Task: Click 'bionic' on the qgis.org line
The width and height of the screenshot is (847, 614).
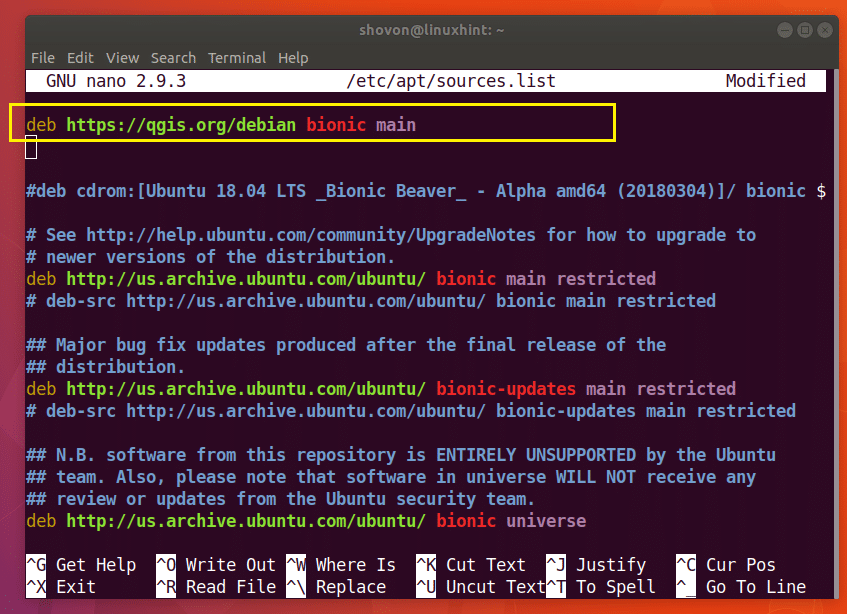Action: coord(336,125)
